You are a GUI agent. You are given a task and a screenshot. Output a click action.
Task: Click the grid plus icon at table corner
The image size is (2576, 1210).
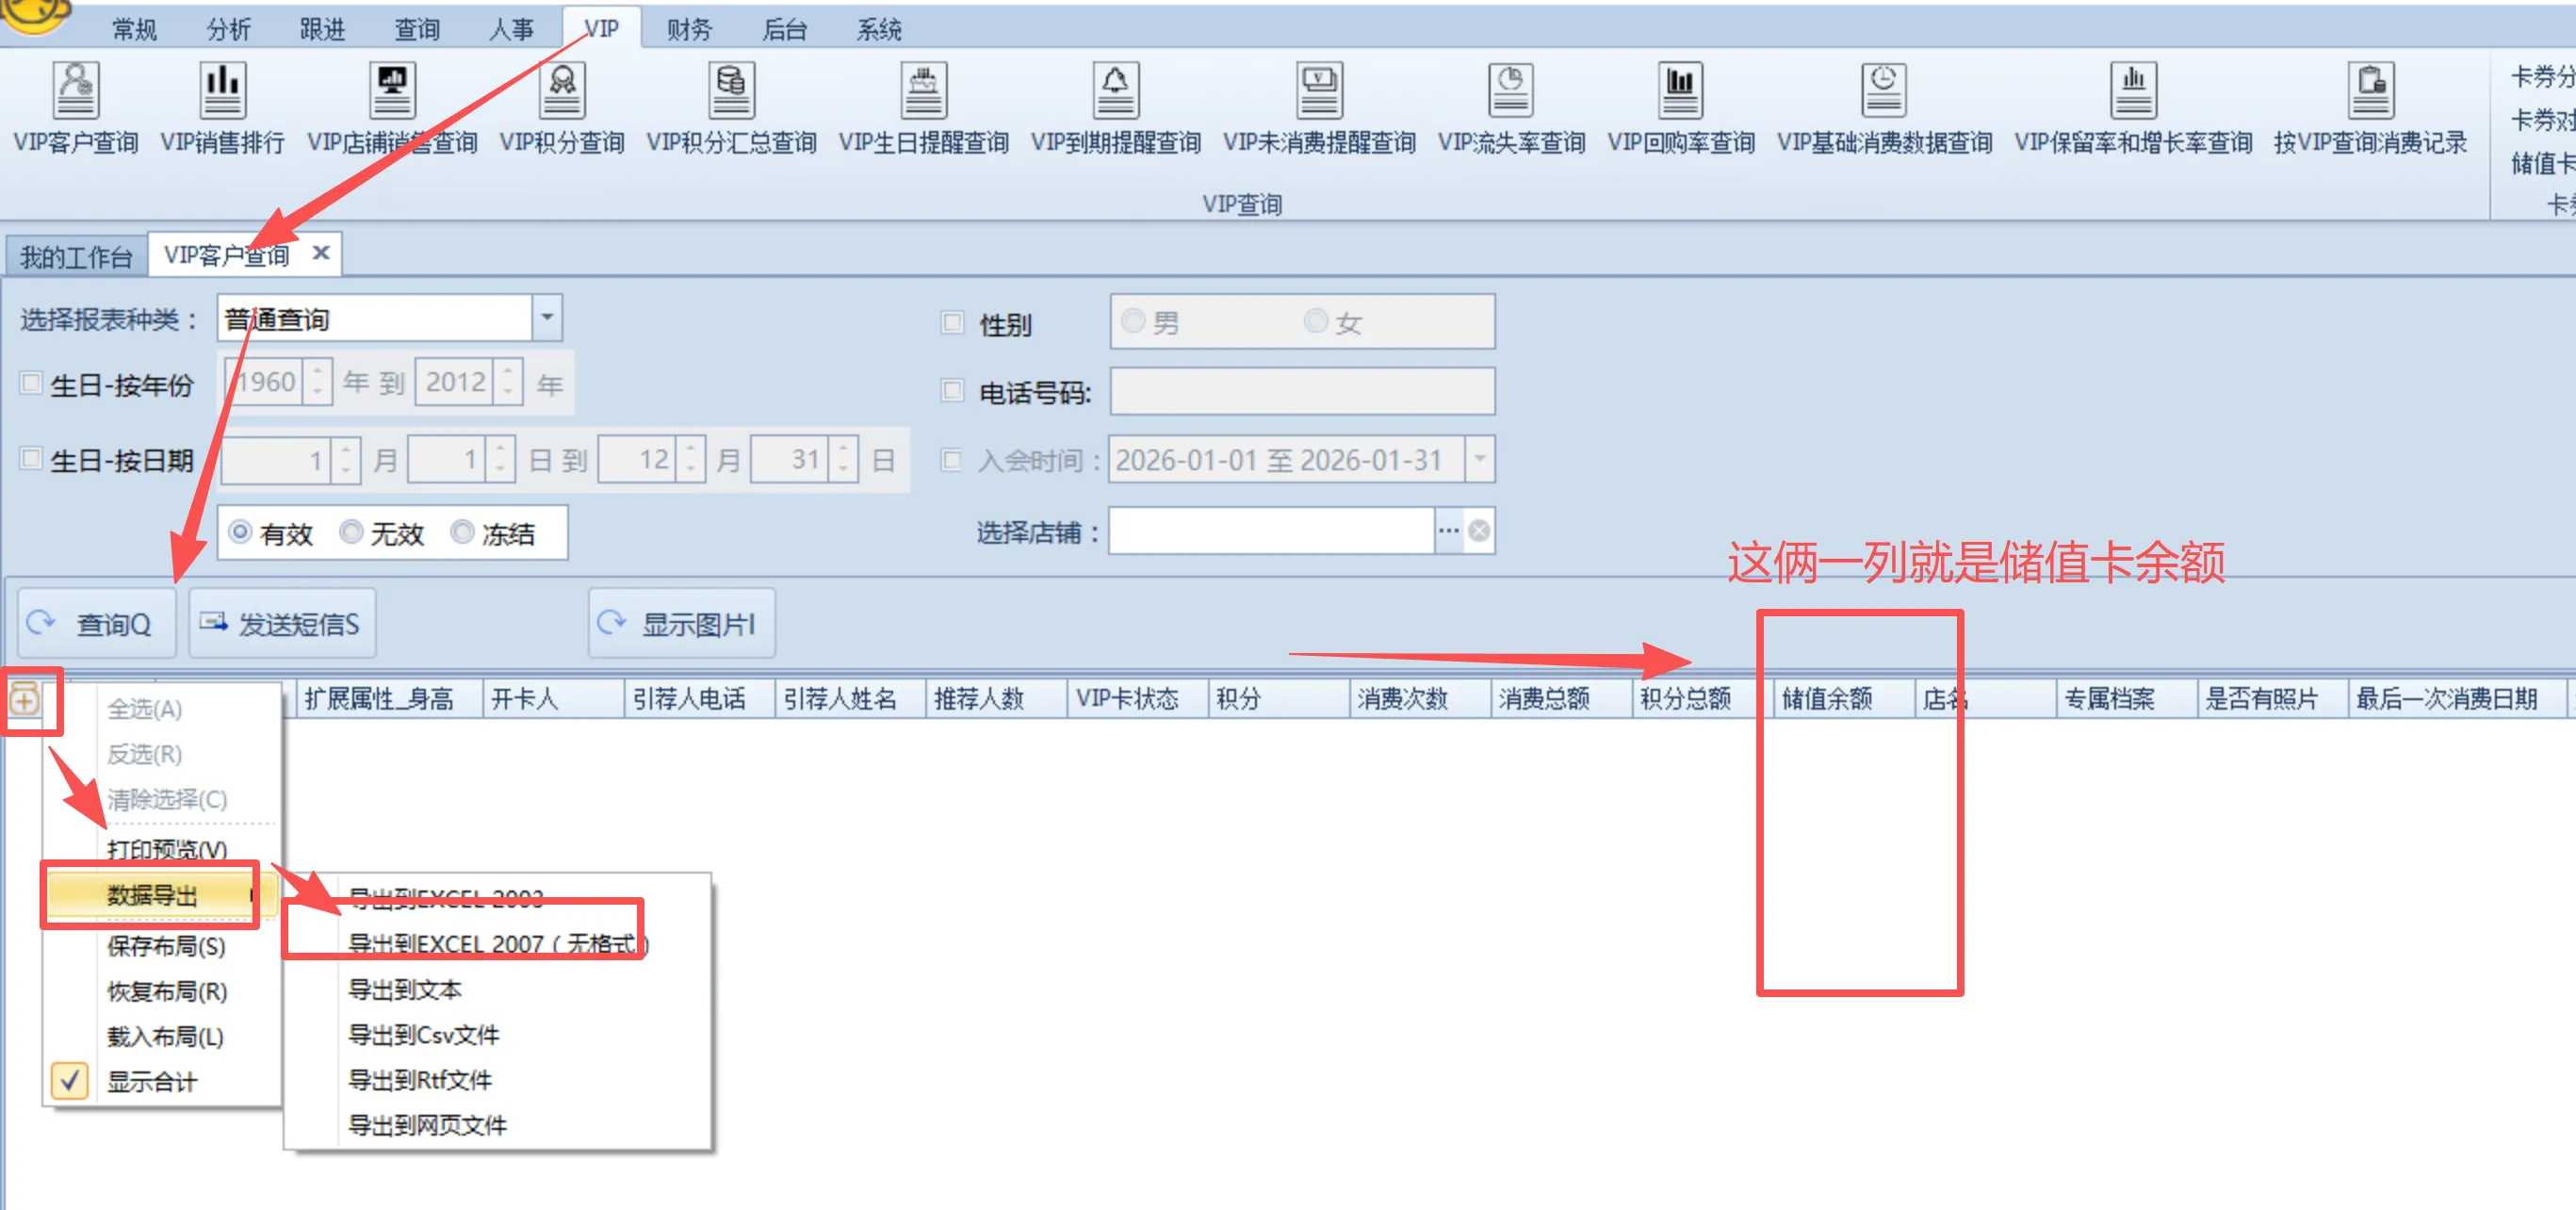25,699
